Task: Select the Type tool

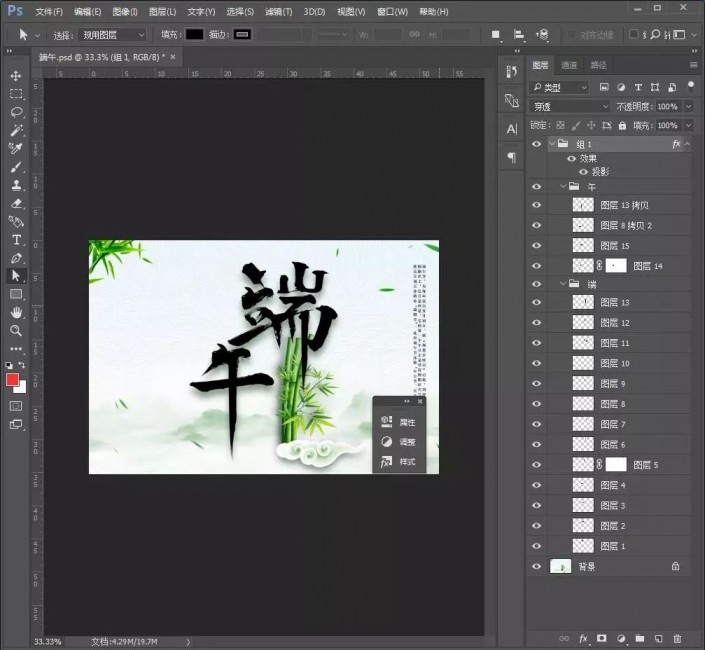Action: [16, 240]
